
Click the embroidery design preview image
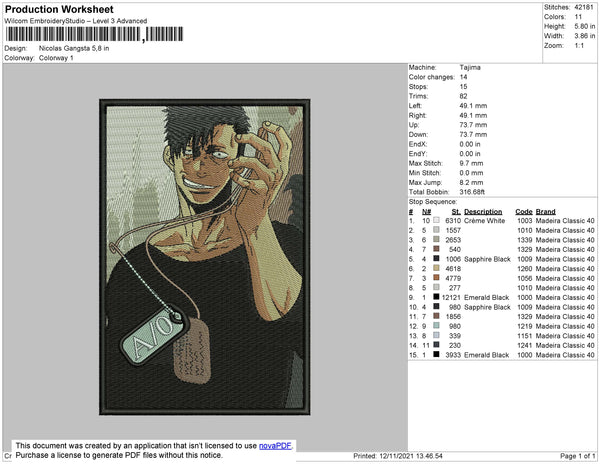coord(205,257)
